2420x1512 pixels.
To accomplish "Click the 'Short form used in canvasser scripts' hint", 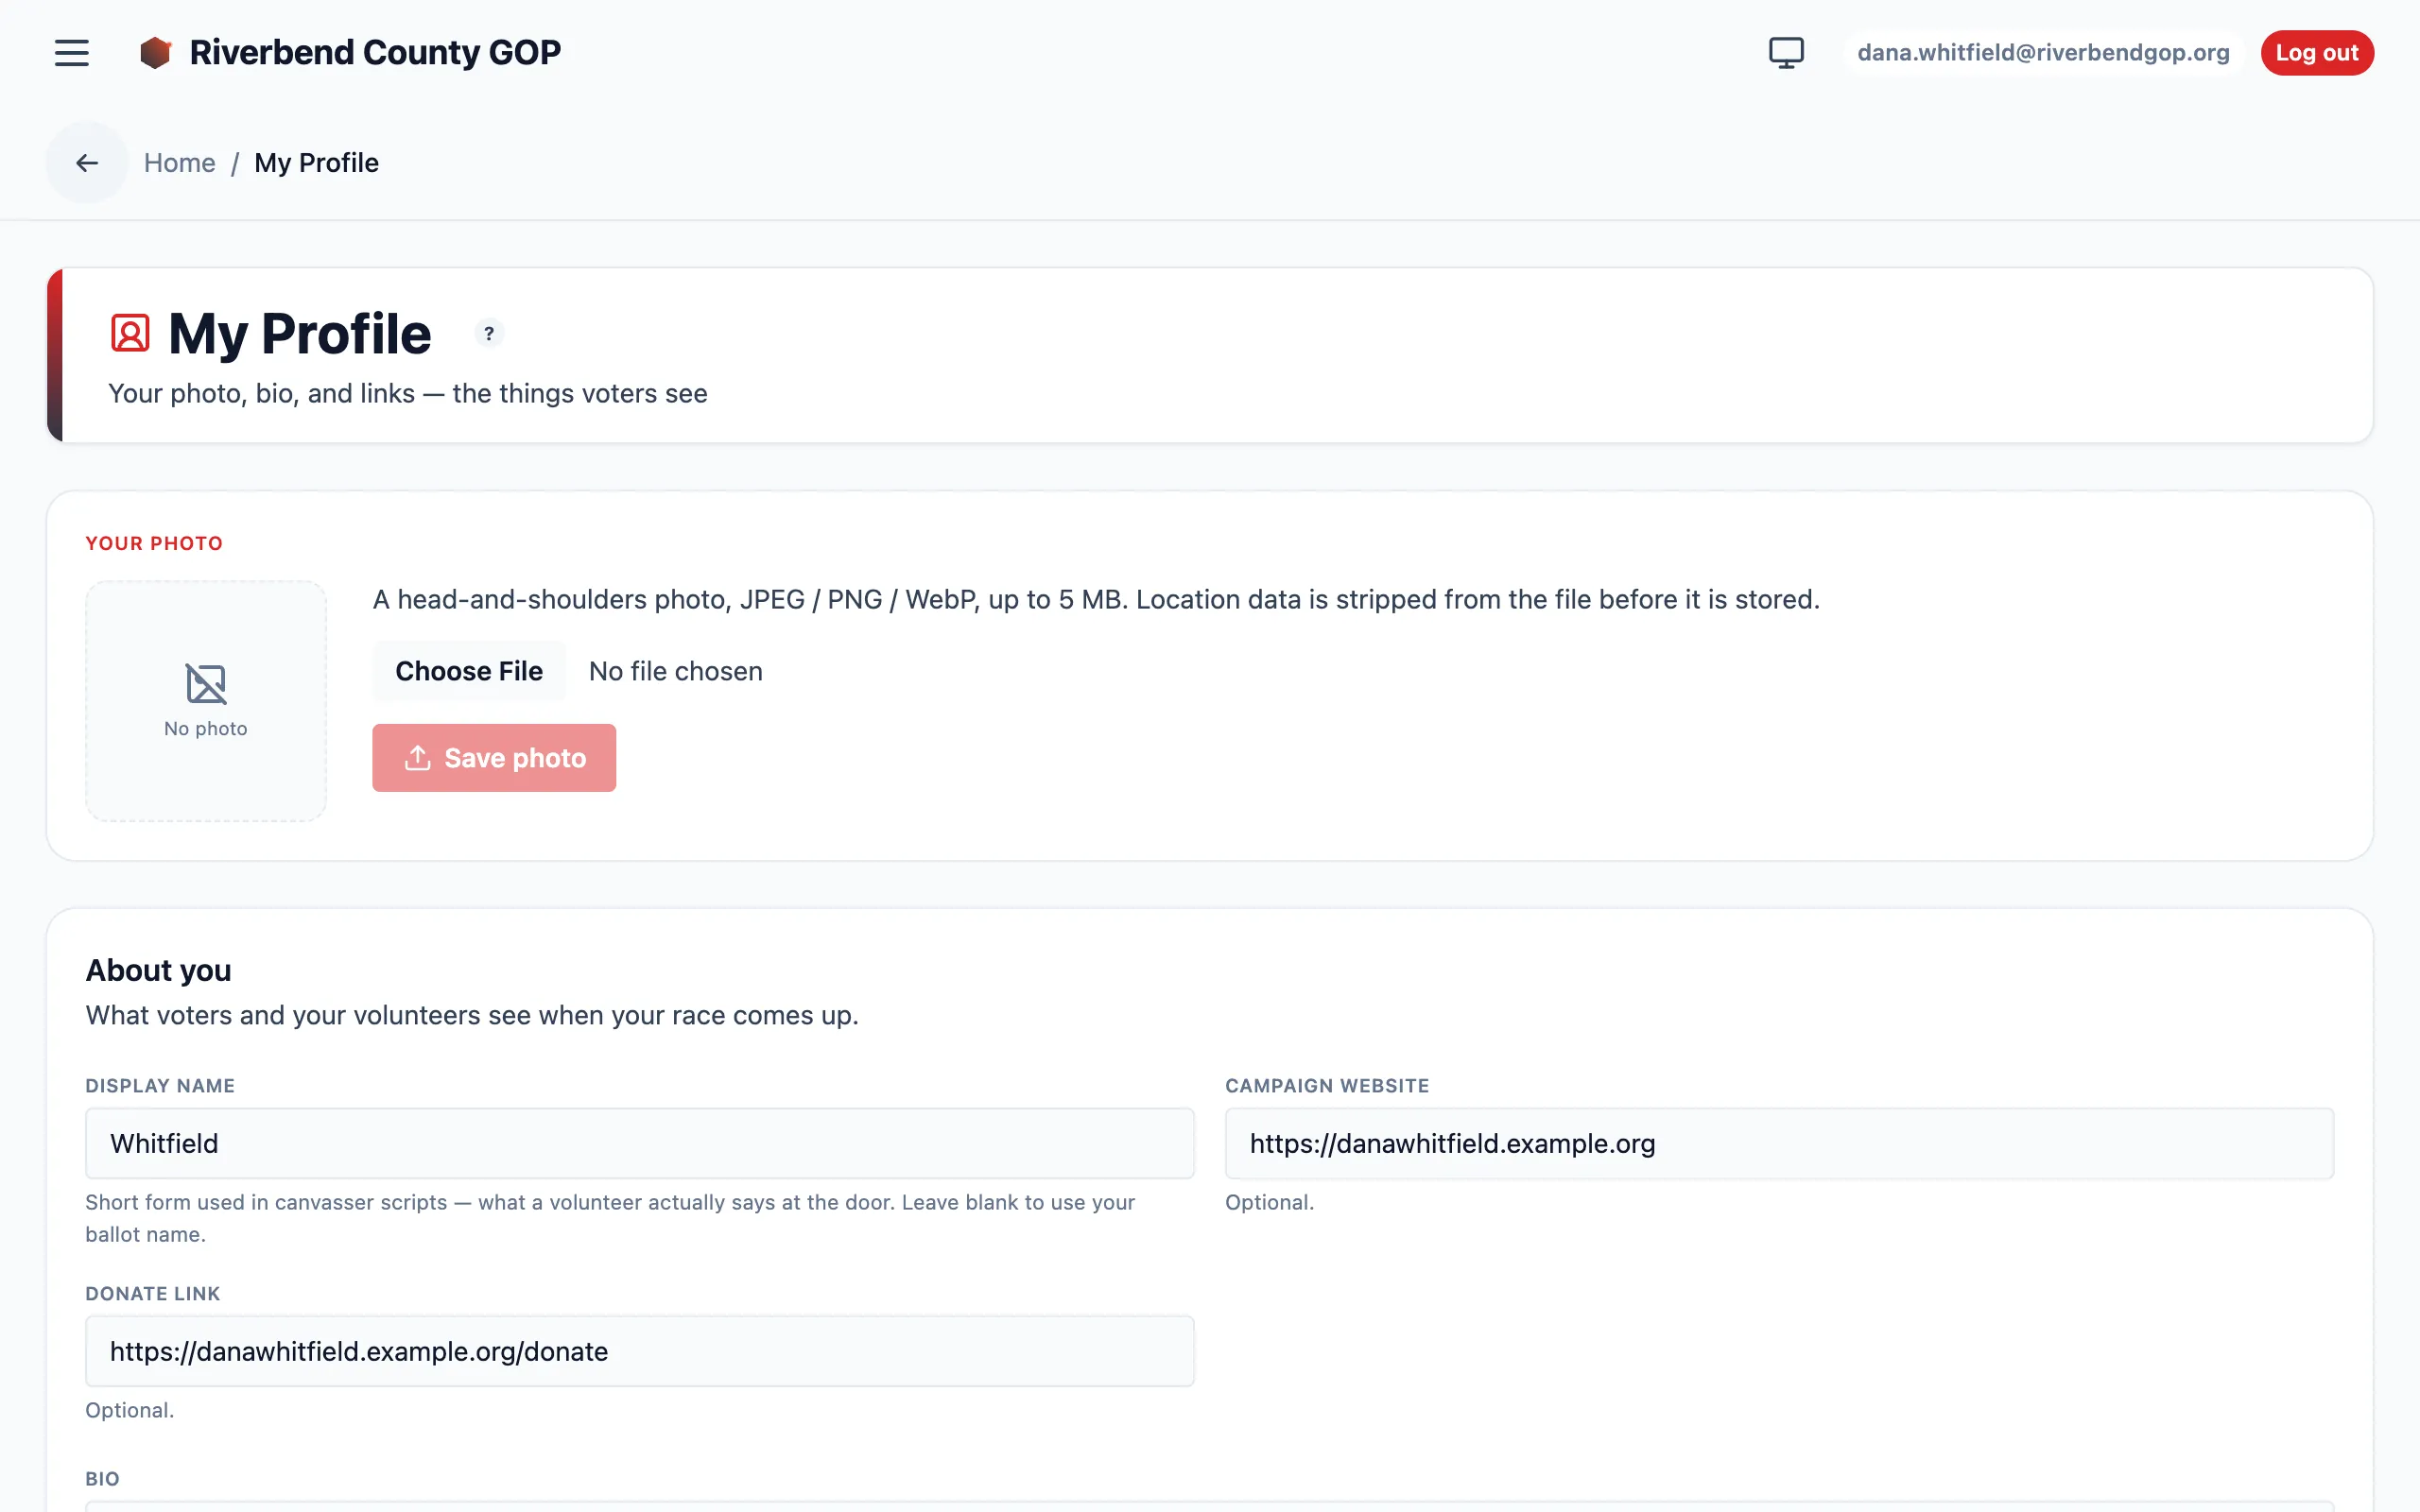I will coord(610,1218).
